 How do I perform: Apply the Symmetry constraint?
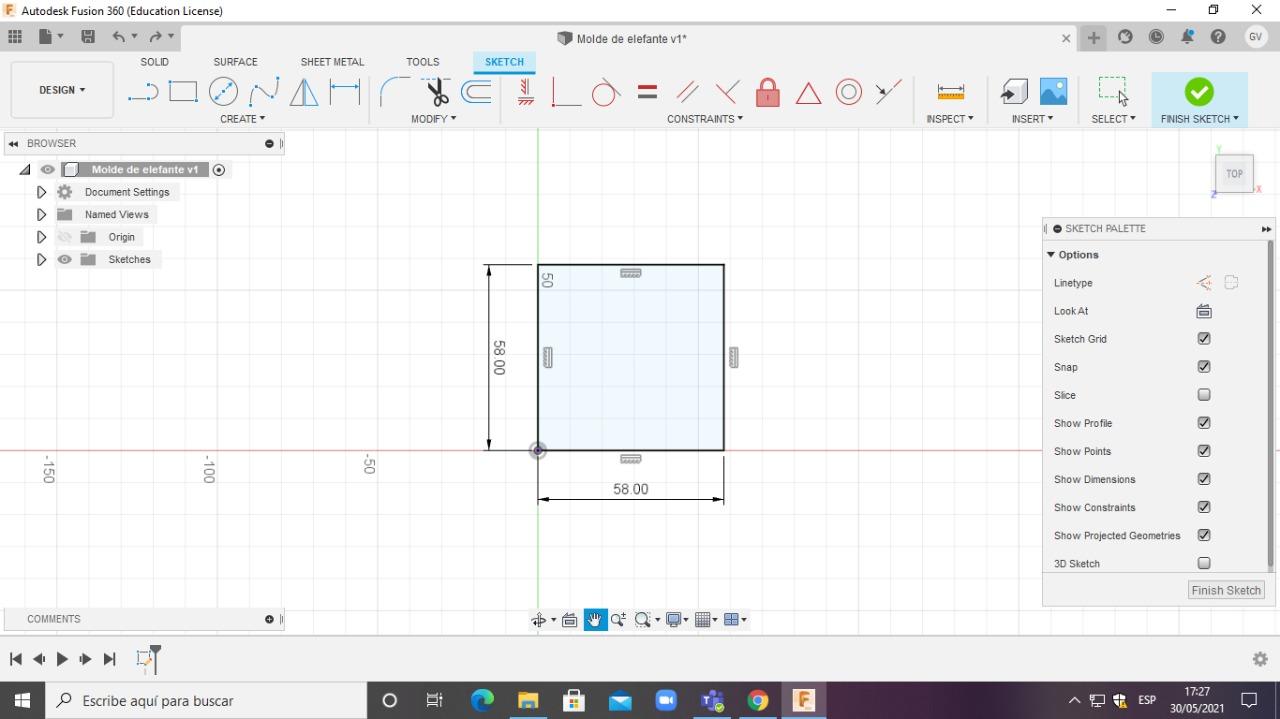coord(888,92)
